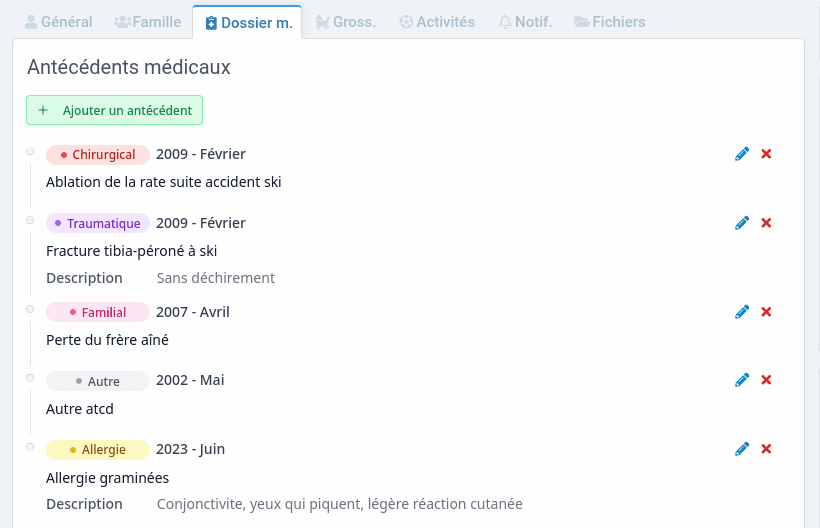
Task: Edit the Traumatique entry with pencil icon
Action: coord(742,223)
